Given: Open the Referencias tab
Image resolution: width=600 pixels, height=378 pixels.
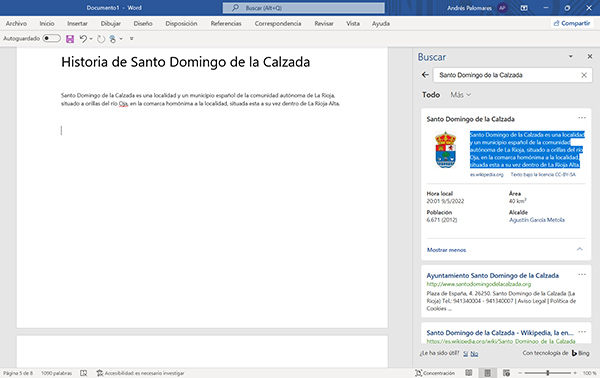Looking at the screenshot, I should [226, 23].
